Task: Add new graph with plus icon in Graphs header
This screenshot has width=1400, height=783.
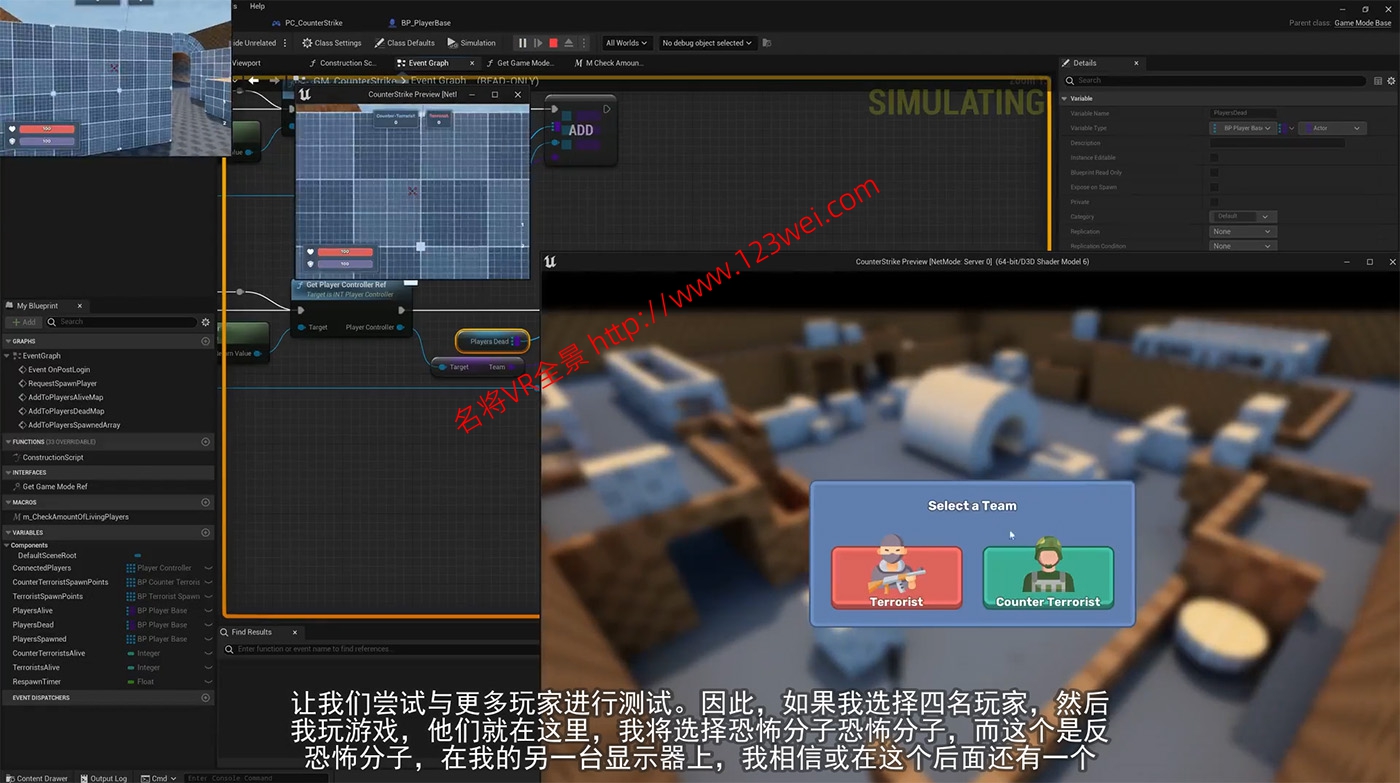Action: [206, 341]
